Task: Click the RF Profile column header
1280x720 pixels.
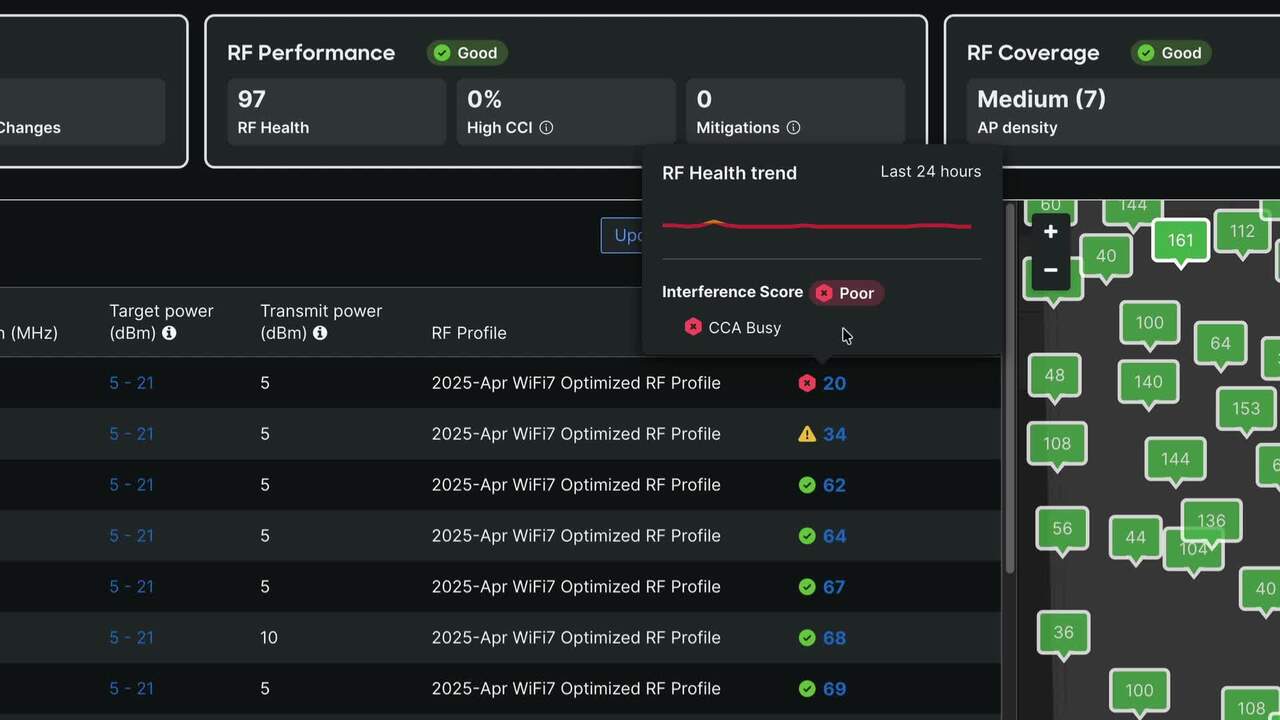Action: [x=469, y=333]
